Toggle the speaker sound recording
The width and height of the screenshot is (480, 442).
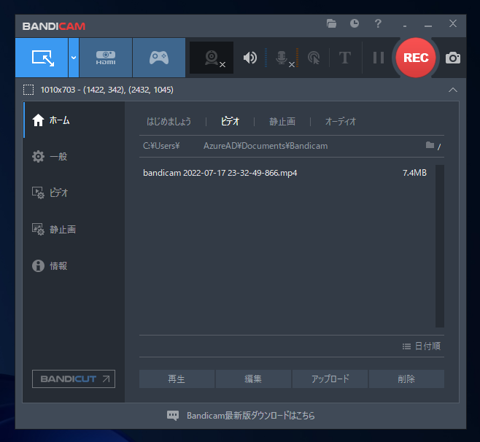(x=250, y=58)
